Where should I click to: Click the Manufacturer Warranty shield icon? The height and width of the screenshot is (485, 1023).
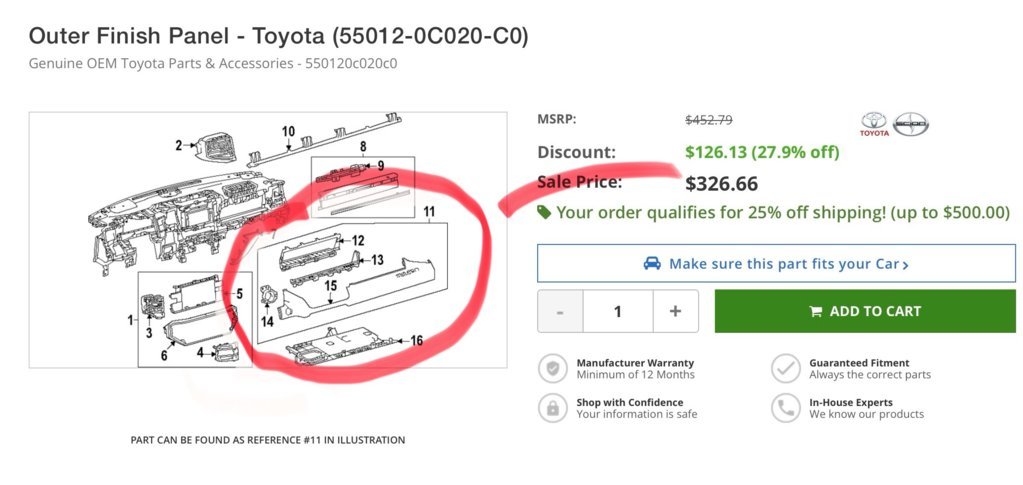coord(553,369)
